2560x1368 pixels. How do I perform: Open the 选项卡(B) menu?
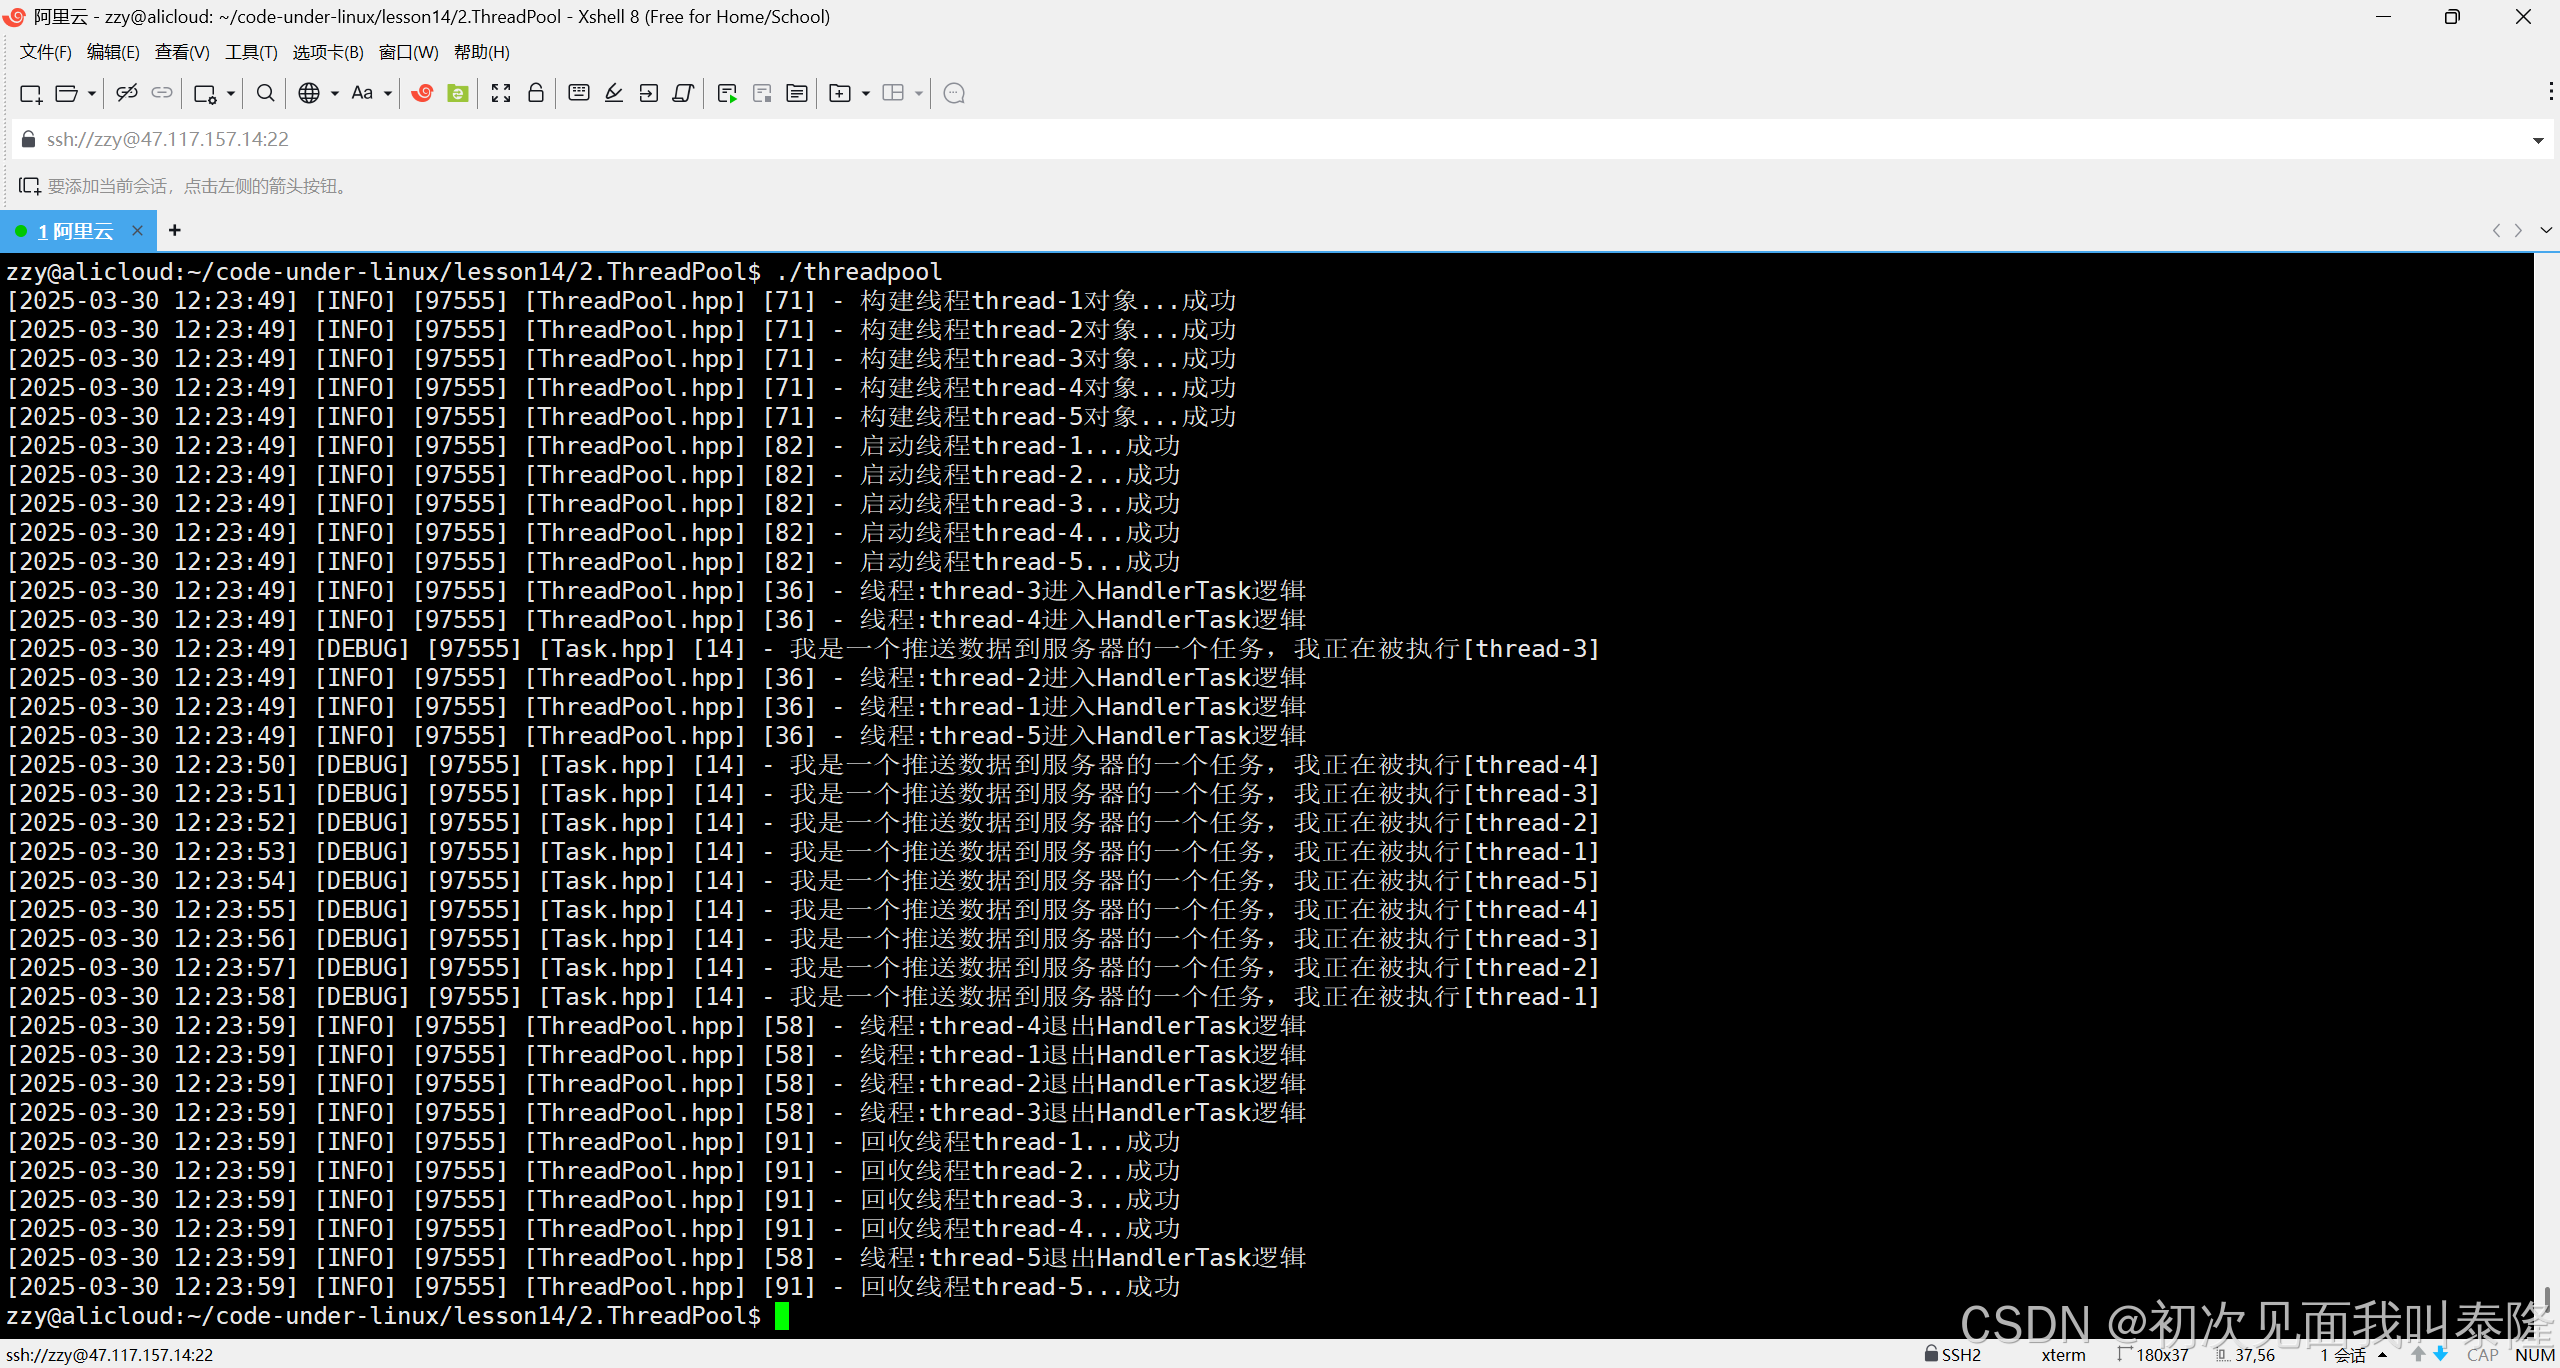pos(327,52)
